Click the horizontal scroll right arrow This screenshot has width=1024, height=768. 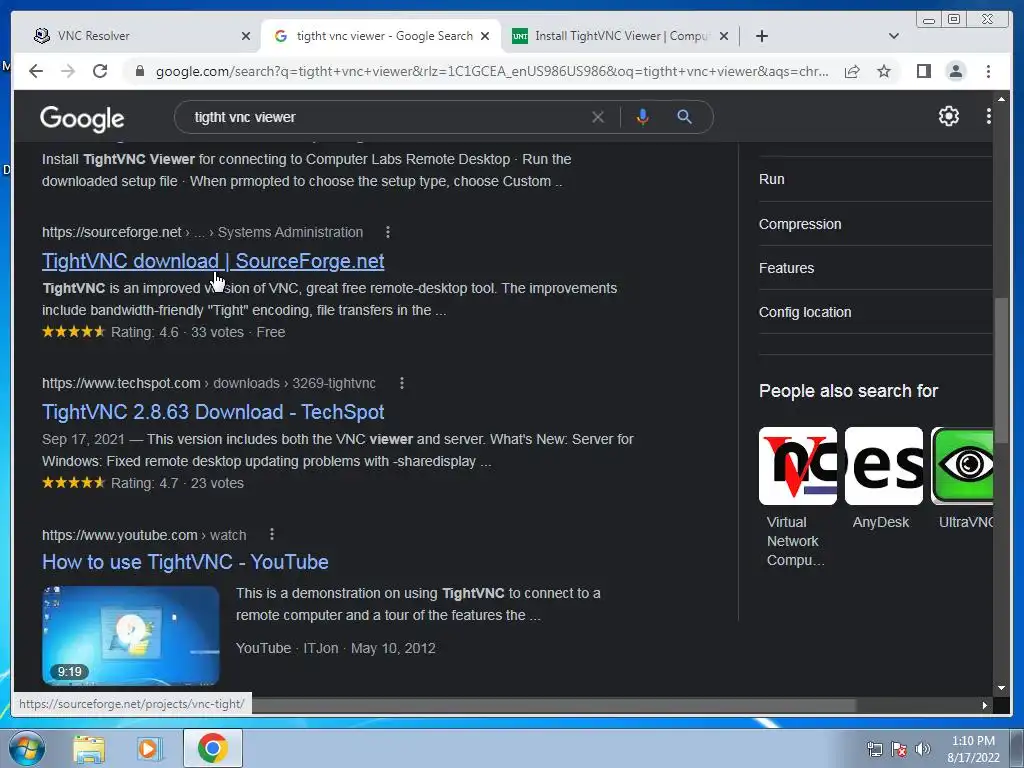click(985, 705)
